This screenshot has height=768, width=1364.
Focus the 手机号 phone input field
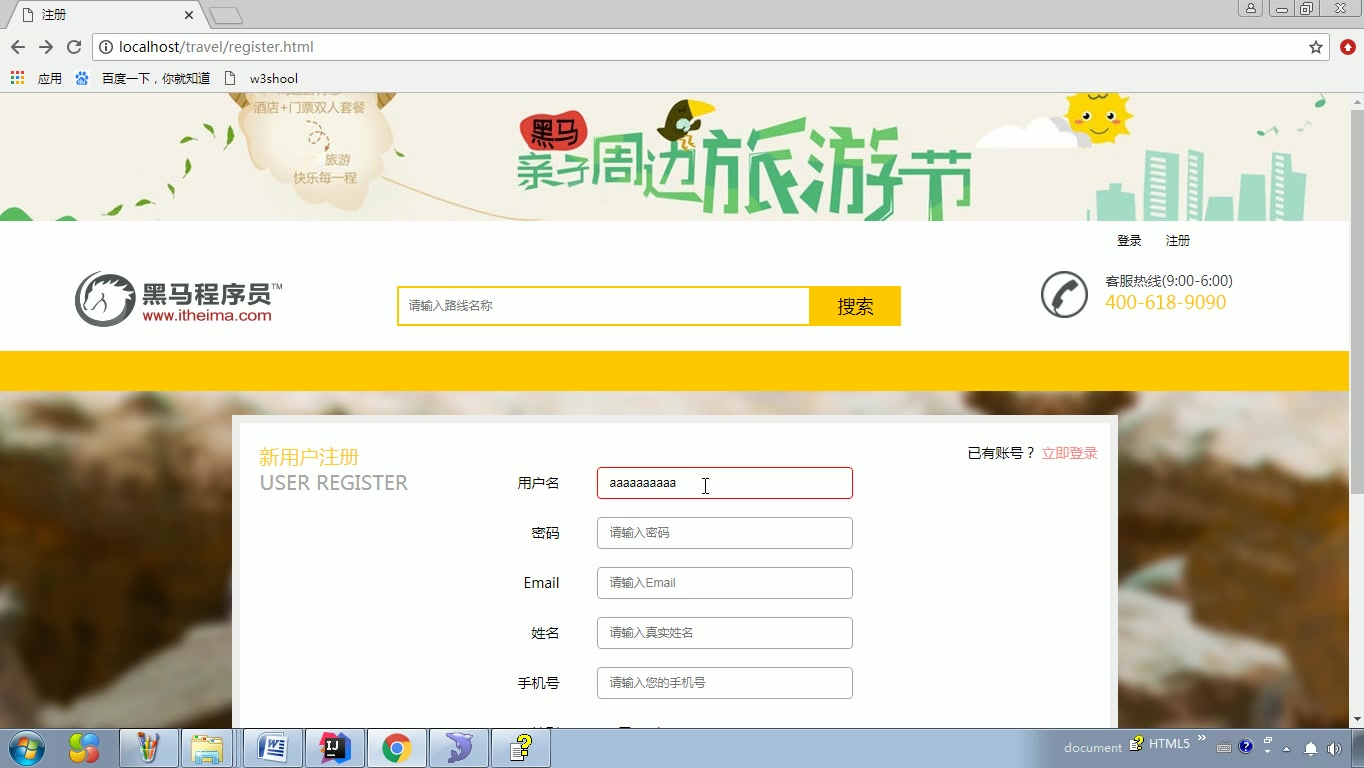(x=725, y=683)
